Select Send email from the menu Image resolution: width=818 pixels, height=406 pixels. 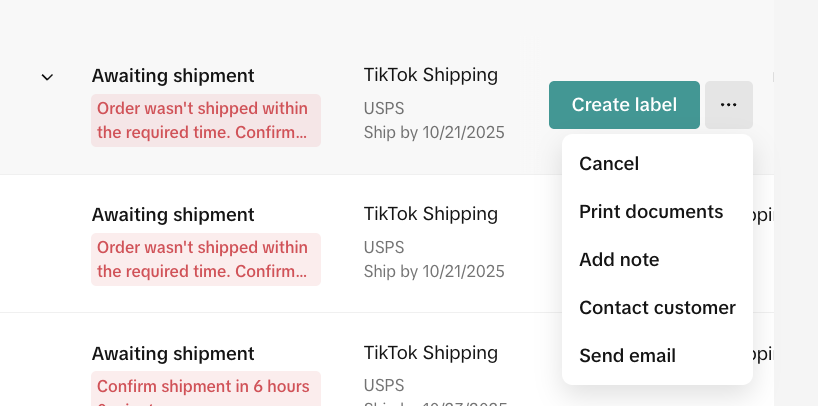pyautogui.click(x=627, y=356)
